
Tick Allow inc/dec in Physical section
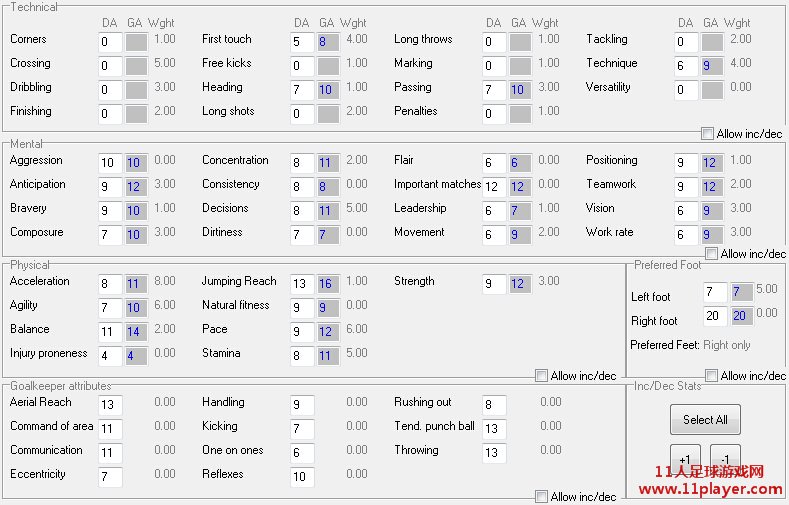[541, 376]
